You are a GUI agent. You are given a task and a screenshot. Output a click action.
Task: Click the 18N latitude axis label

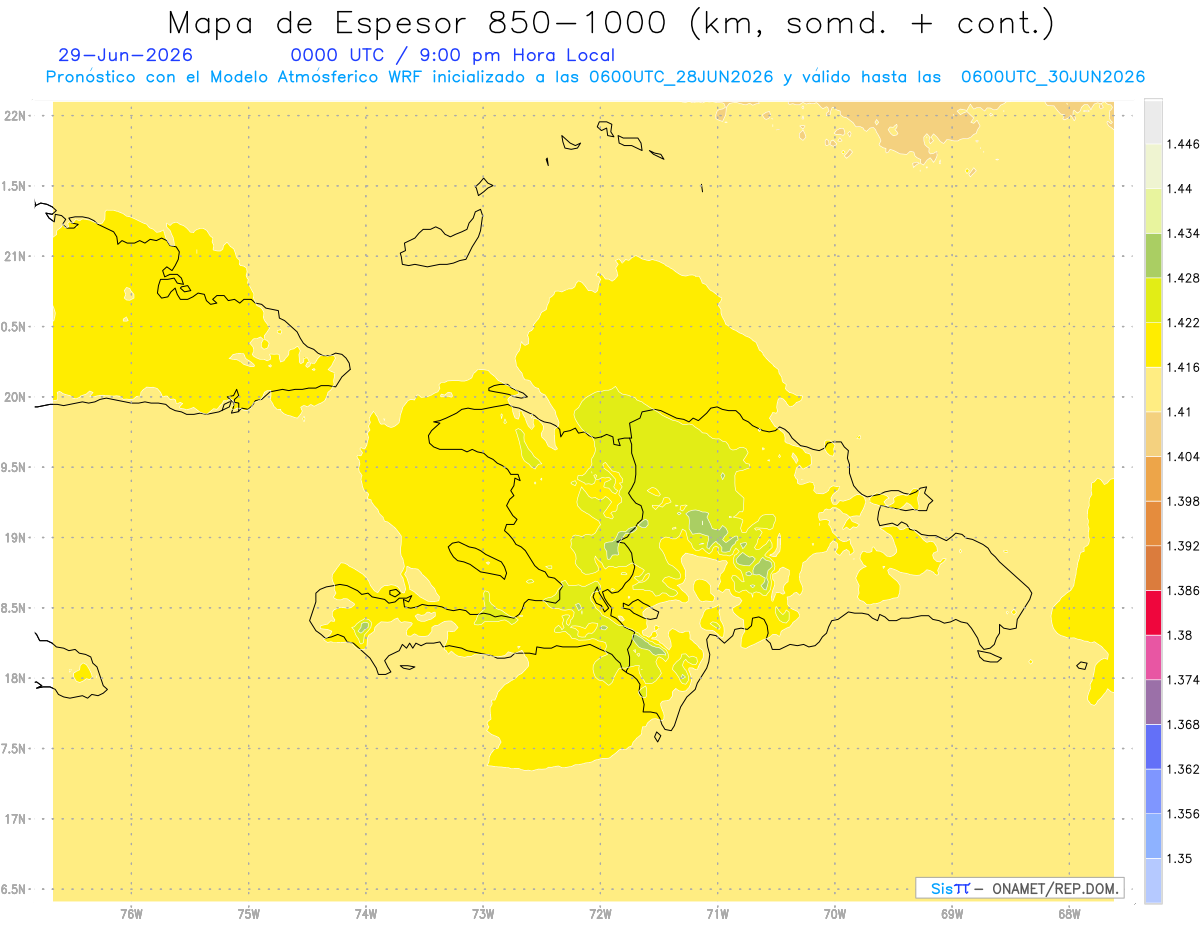point(14,678)
